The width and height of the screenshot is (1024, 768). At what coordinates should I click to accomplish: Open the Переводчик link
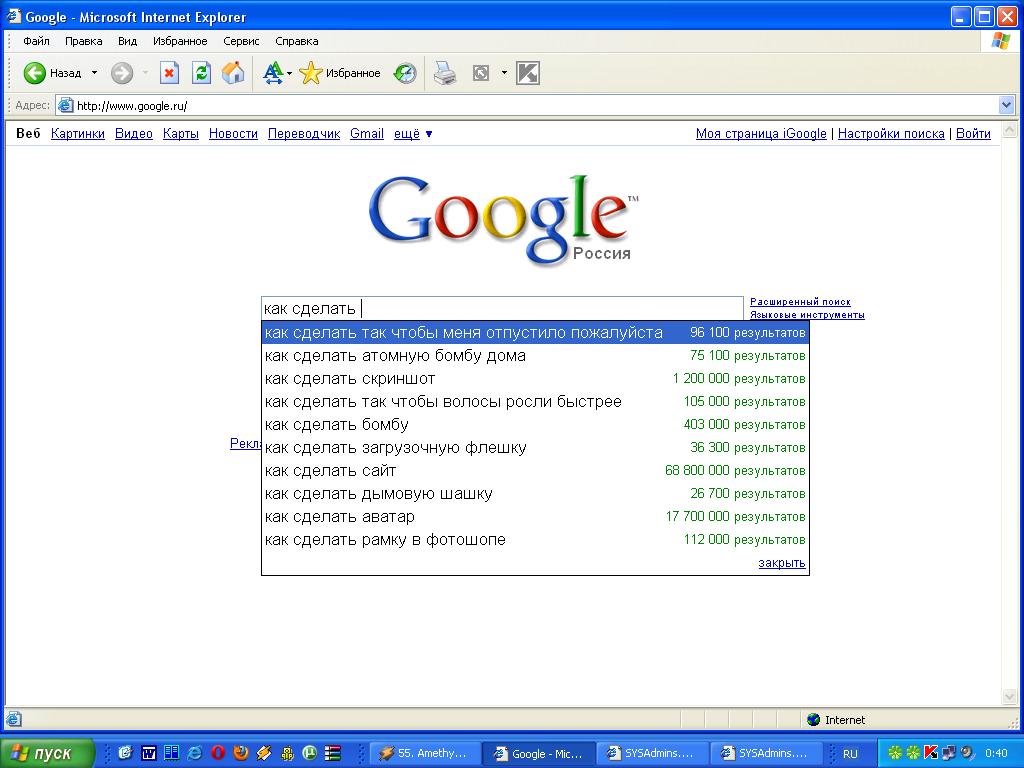click(304, 134)
